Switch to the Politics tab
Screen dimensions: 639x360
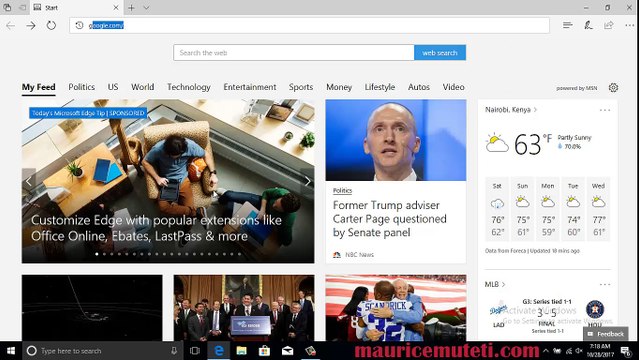(x=82, y=87)
